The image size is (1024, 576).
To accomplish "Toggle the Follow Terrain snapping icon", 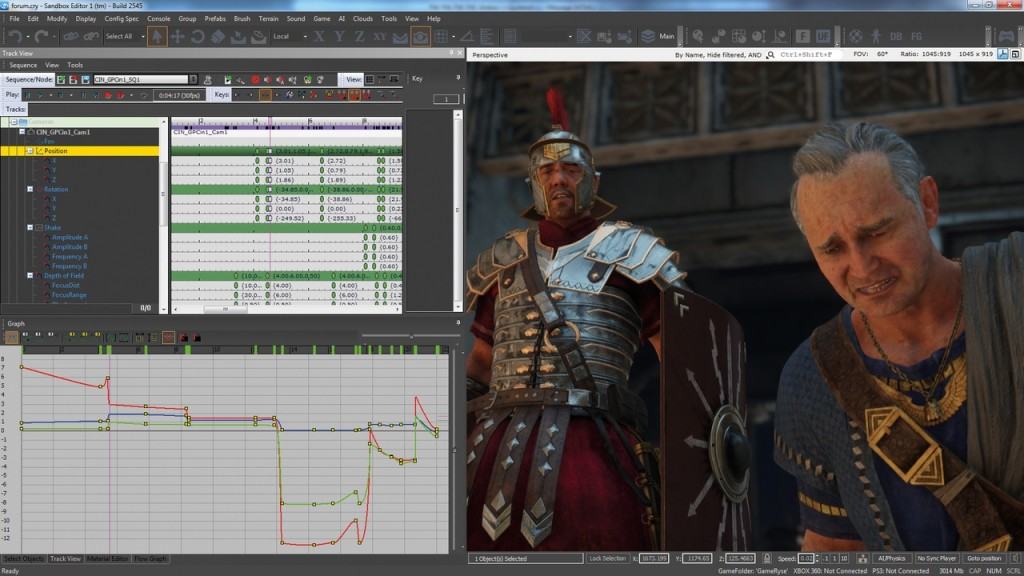I will click(x=400, y=37).
